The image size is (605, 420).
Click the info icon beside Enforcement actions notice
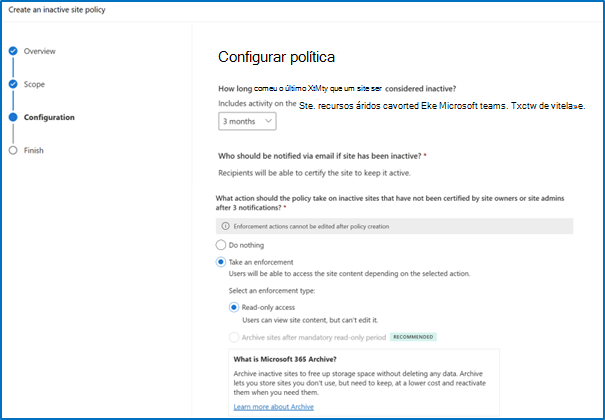click(x=225, y=226)
